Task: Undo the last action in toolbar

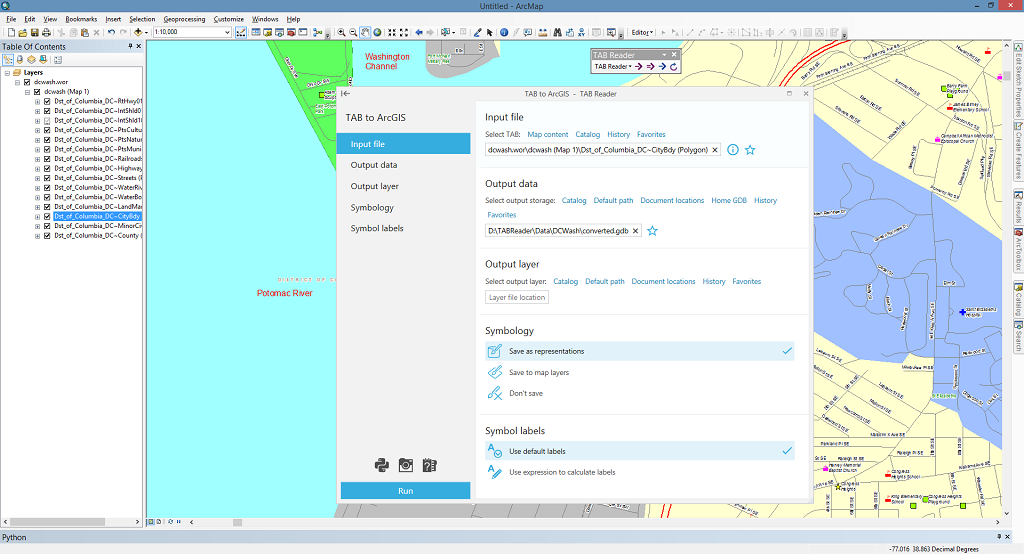Action: 111,32
